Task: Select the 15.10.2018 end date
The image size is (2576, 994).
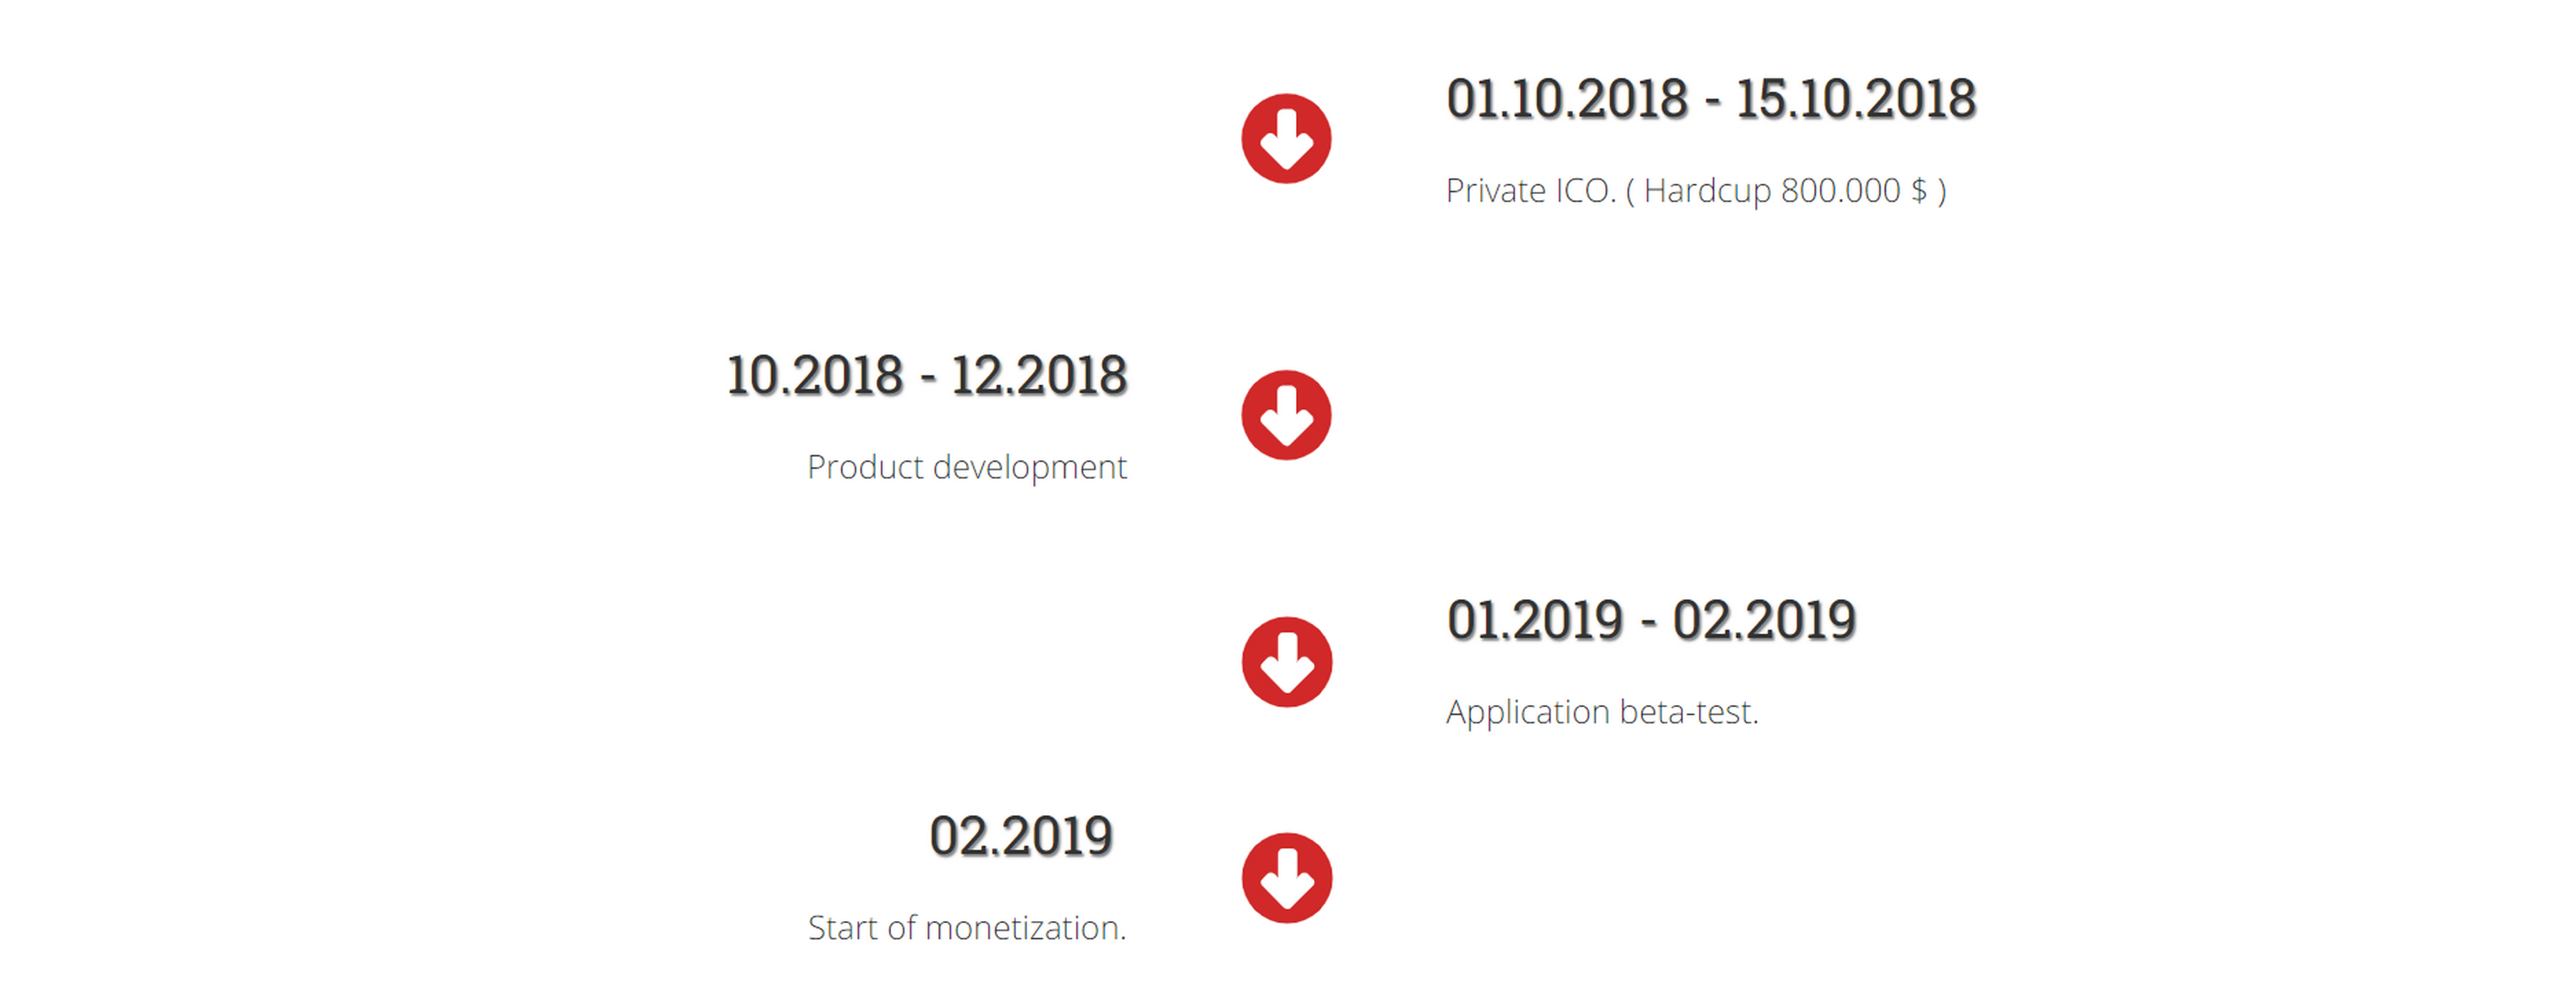Action: click(x=1856, y=99)
